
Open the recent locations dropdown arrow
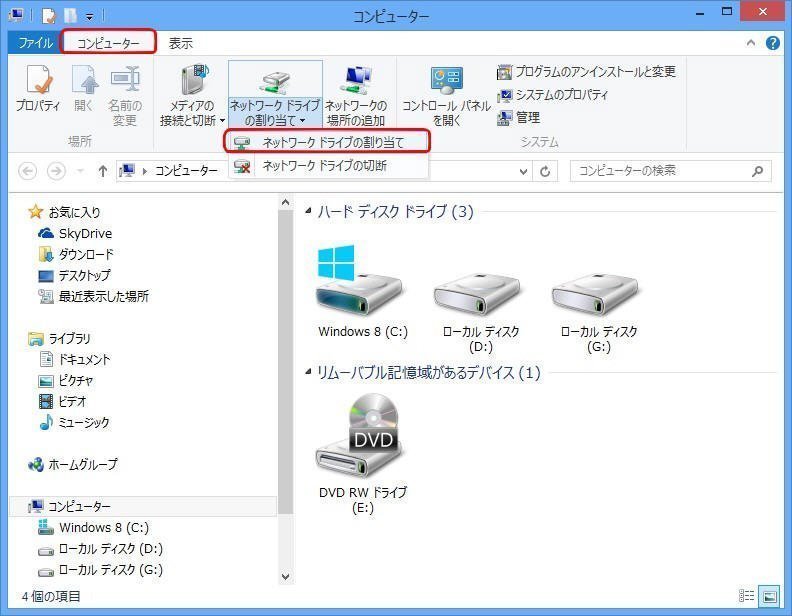(80, 171)
